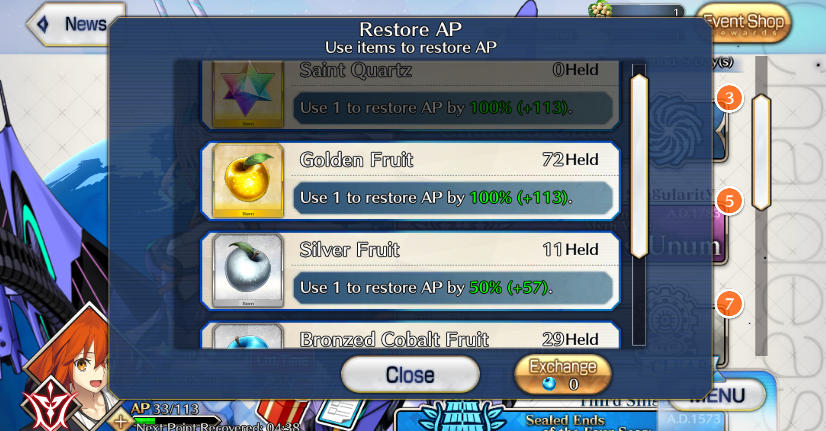Open the MENU button

click(x=717, y=396)
